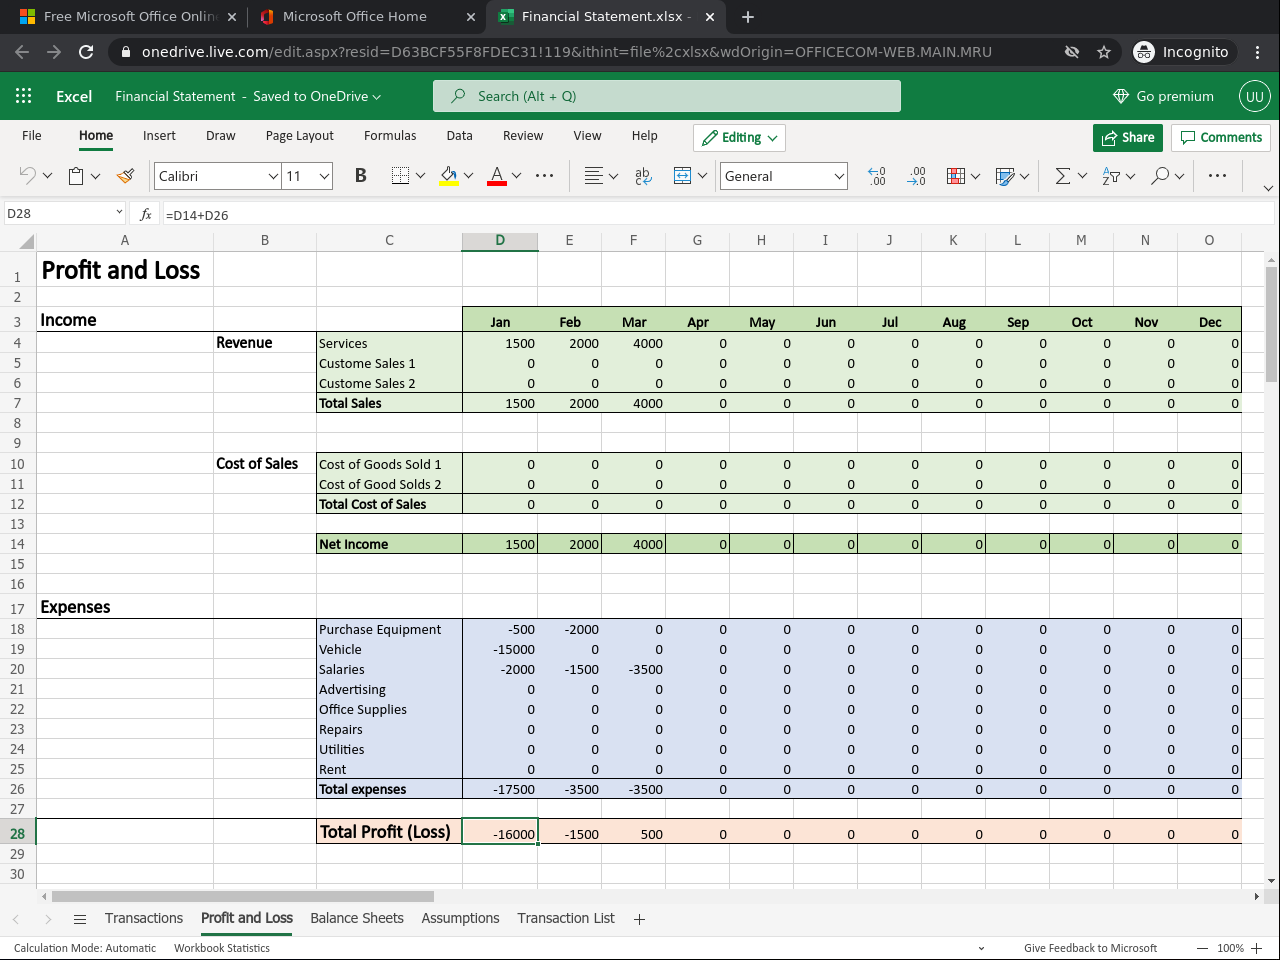Click the Search (Alt + Q) box
Viewport: 1280px width, 960px height.
(667, 96)
